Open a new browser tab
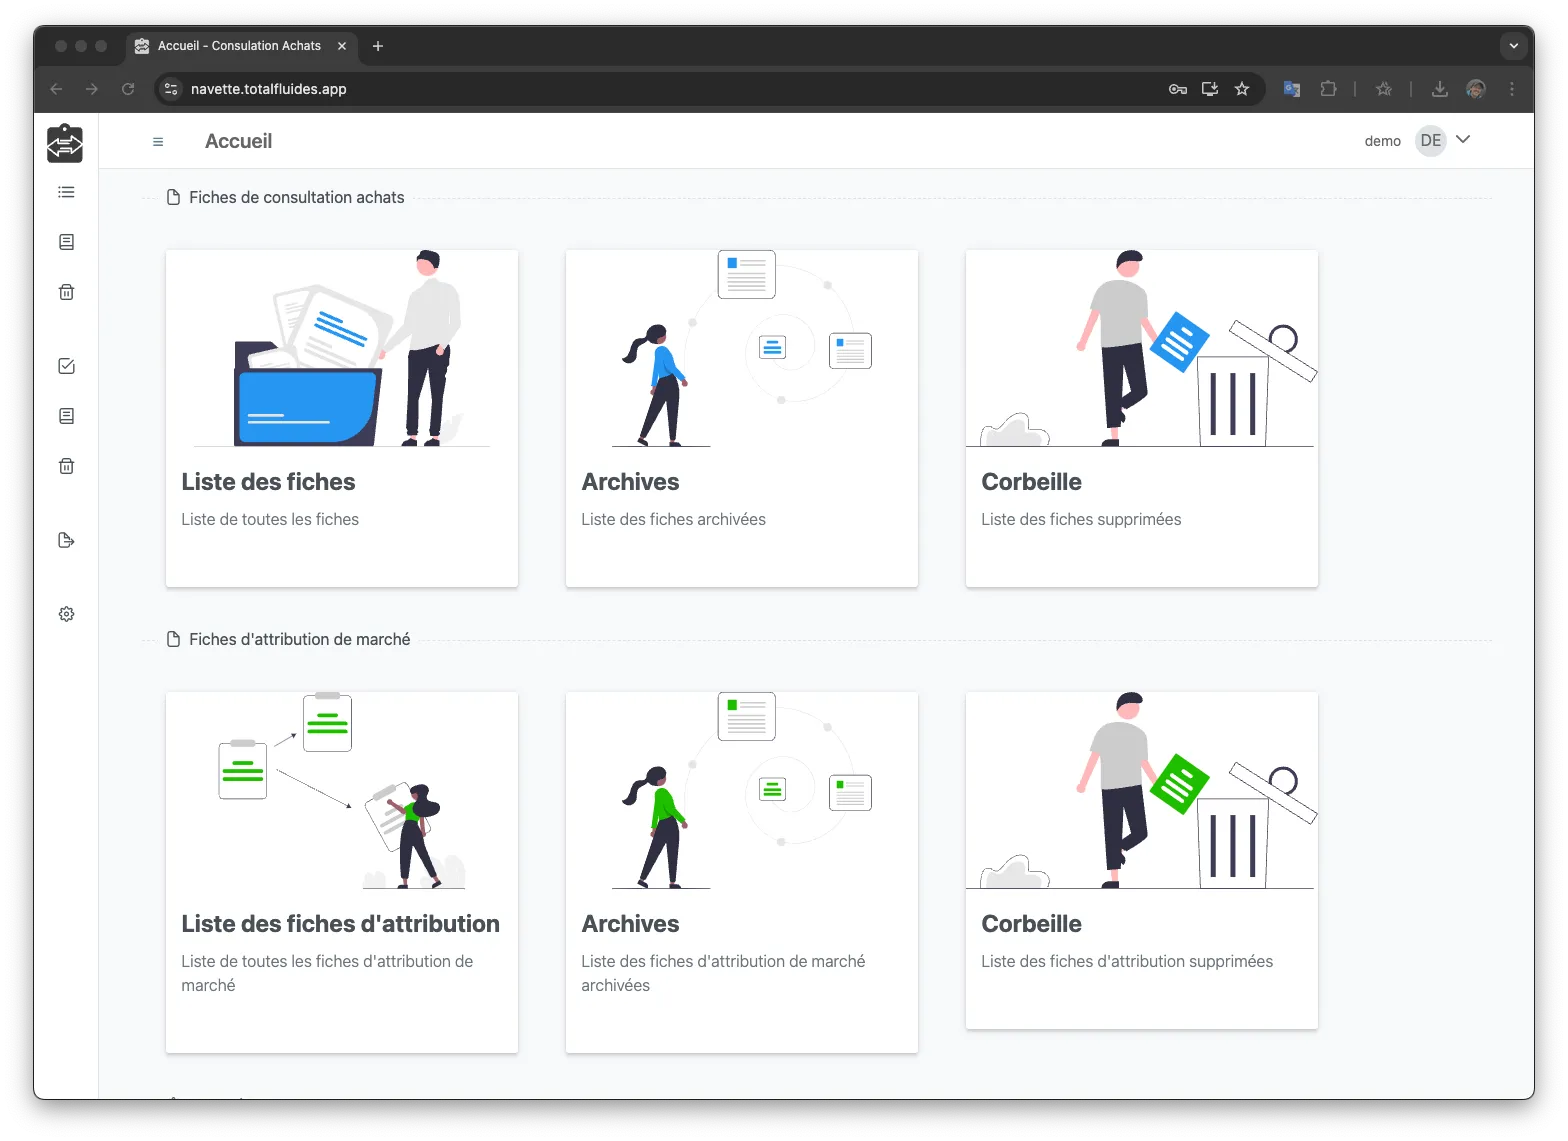 (x=378, y=46)
